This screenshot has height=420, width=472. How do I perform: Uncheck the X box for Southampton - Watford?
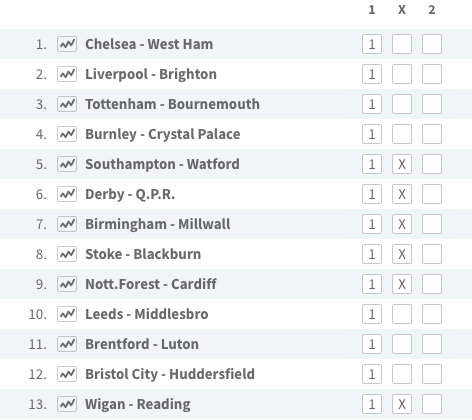[x=402, y=164]
